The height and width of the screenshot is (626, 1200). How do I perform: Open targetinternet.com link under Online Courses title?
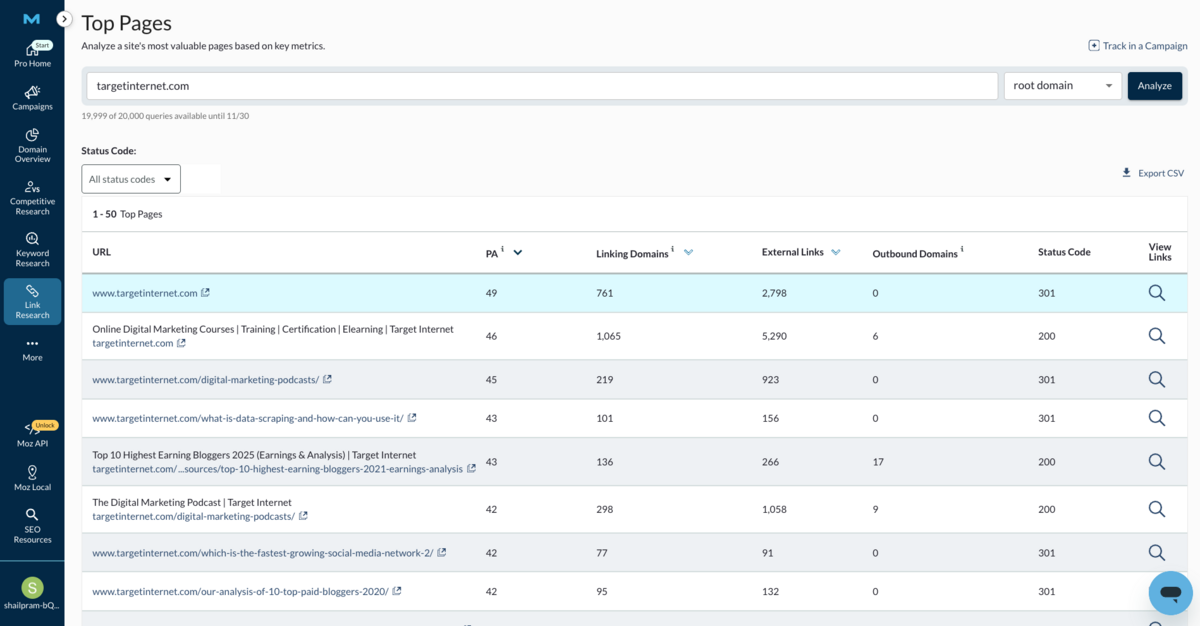pyautogui.click(x=133, y=343)
